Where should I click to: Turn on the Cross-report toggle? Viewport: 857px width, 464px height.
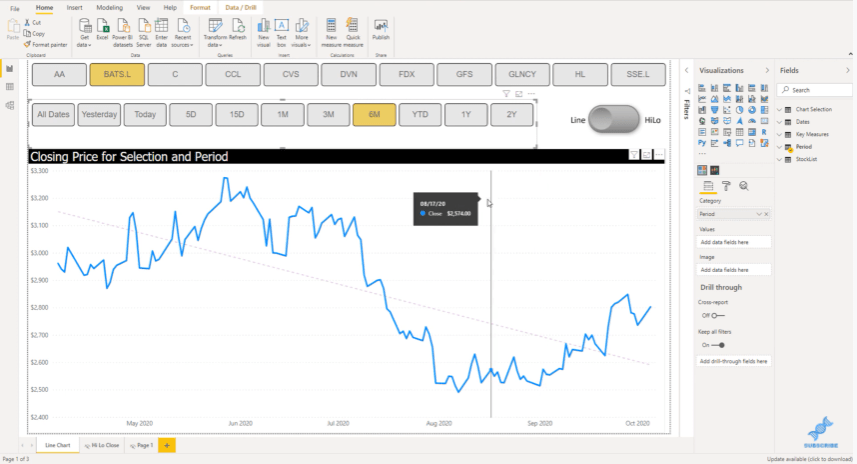[718, 315]
